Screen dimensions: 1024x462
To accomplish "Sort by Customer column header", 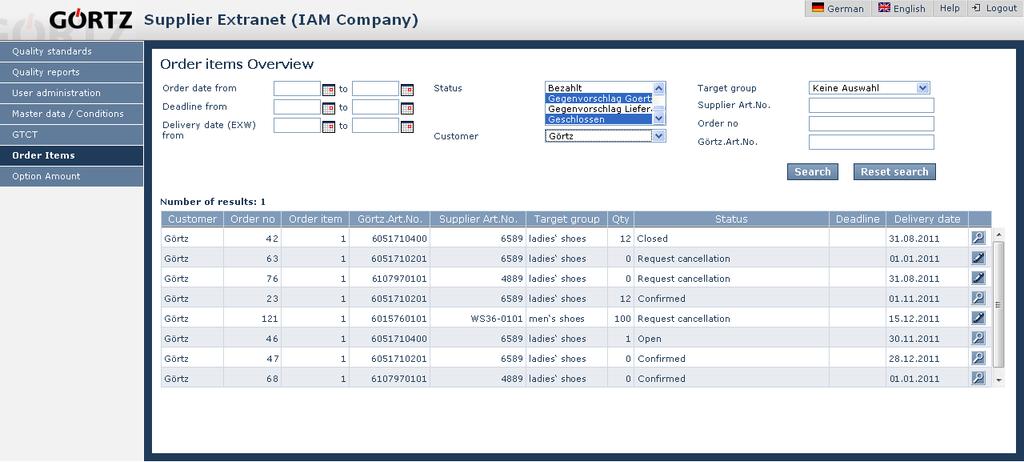I will (x=192, y=219).
